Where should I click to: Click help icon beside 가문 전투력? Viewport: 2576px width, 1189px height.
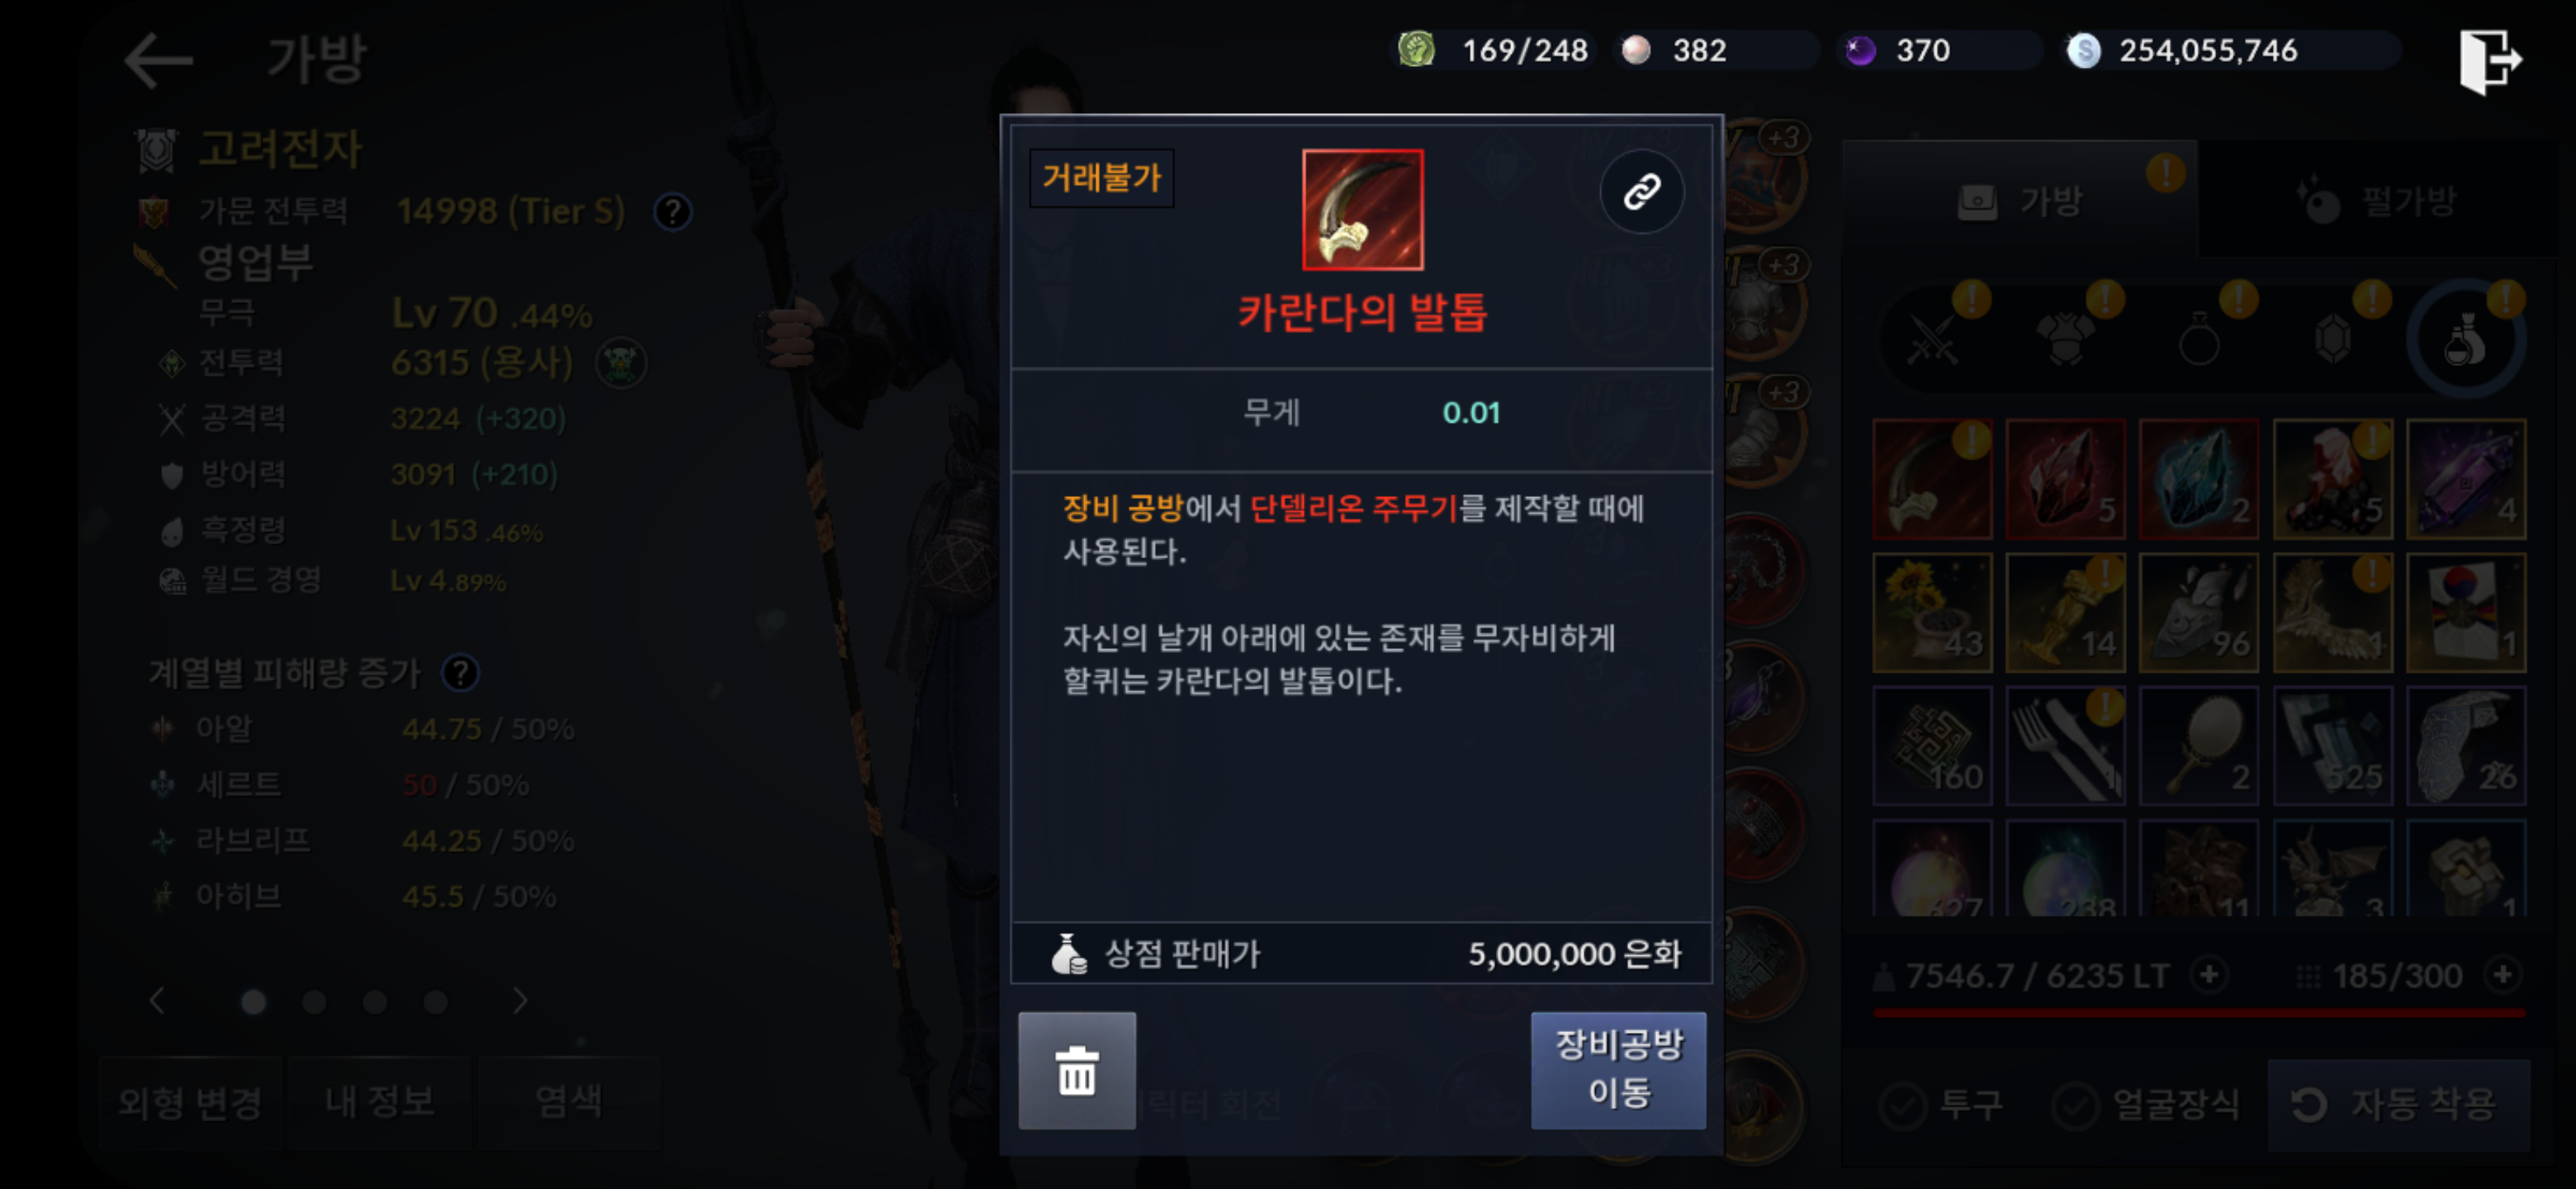tap(672, 211)
